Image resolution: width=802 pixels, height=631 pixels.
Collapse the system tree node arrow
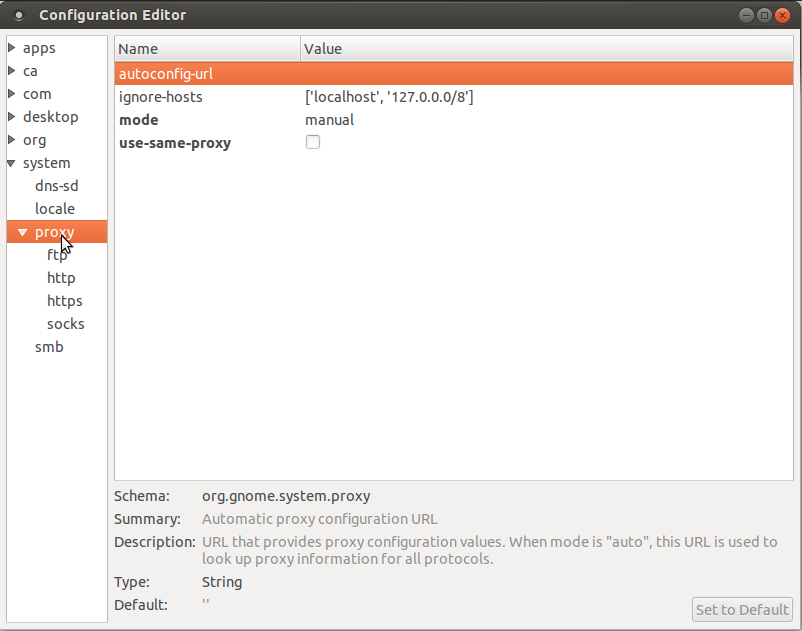point(11,163)
